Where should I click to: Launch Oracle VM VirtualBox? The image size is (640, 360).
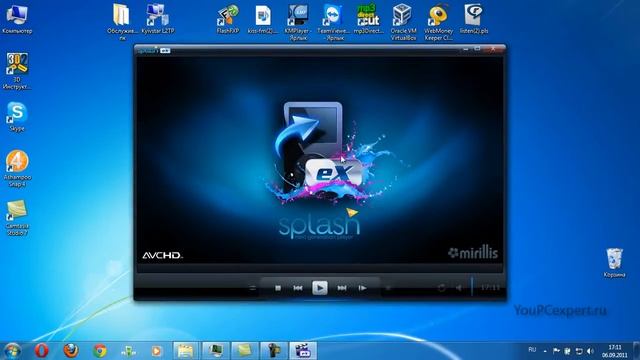click(x=403, y=22)
